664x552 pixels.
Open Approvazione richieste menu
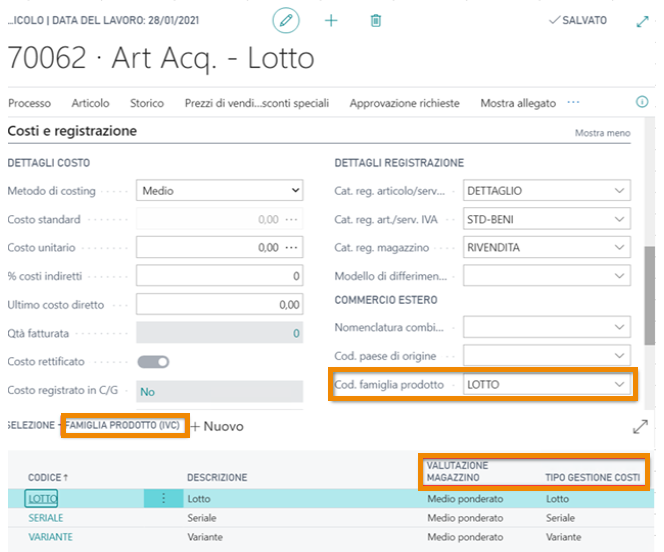404,103
